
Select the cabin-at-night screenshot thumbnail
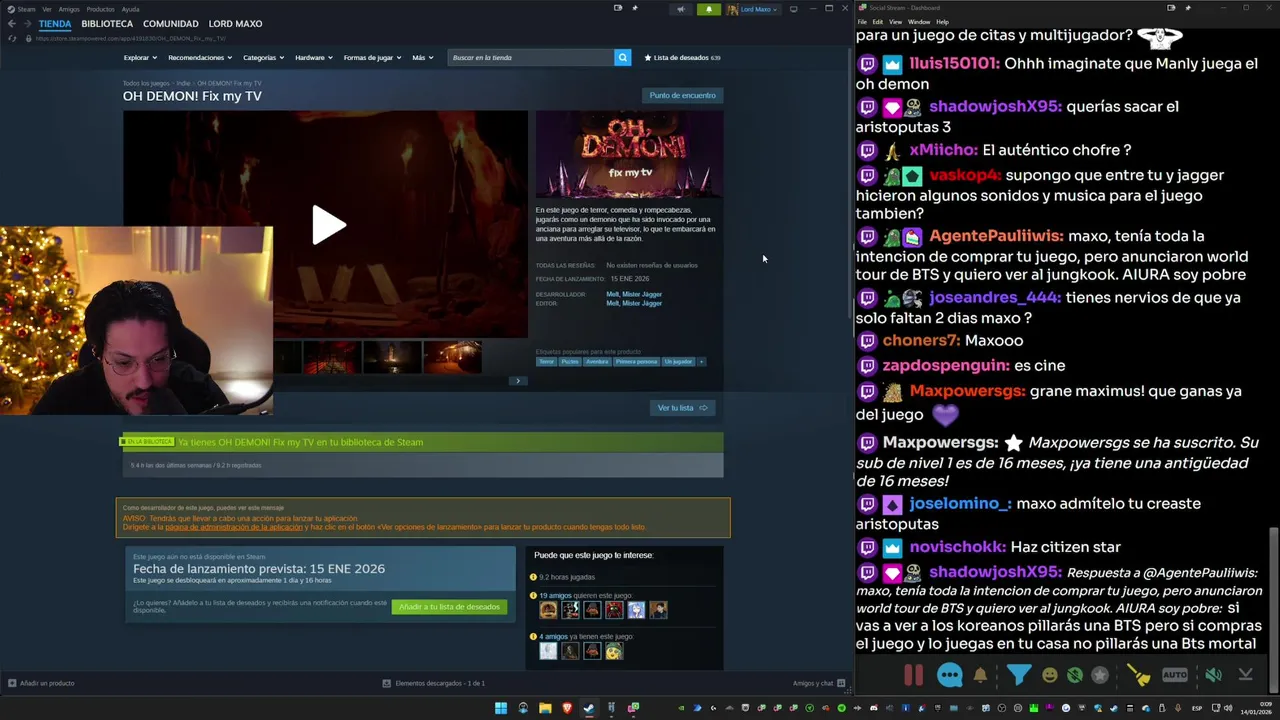[452, 357]
